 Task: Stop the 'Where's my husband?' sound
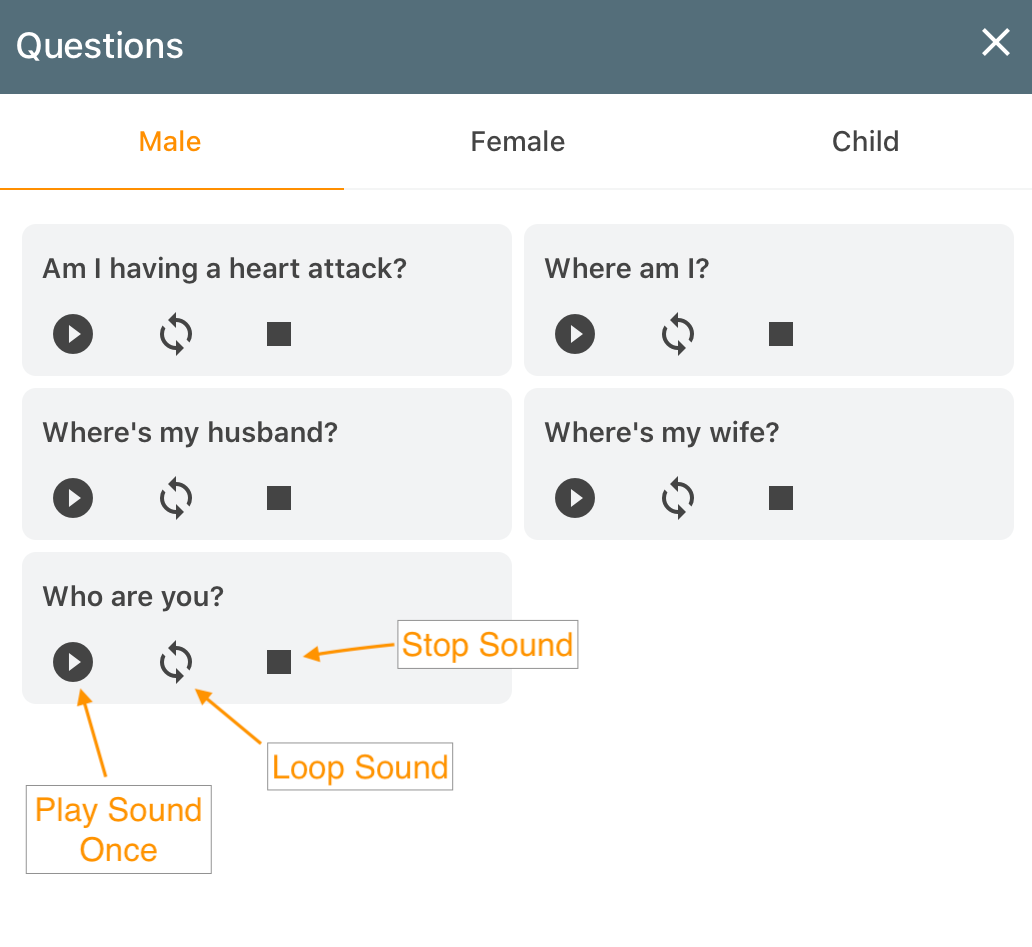(279, 498)
